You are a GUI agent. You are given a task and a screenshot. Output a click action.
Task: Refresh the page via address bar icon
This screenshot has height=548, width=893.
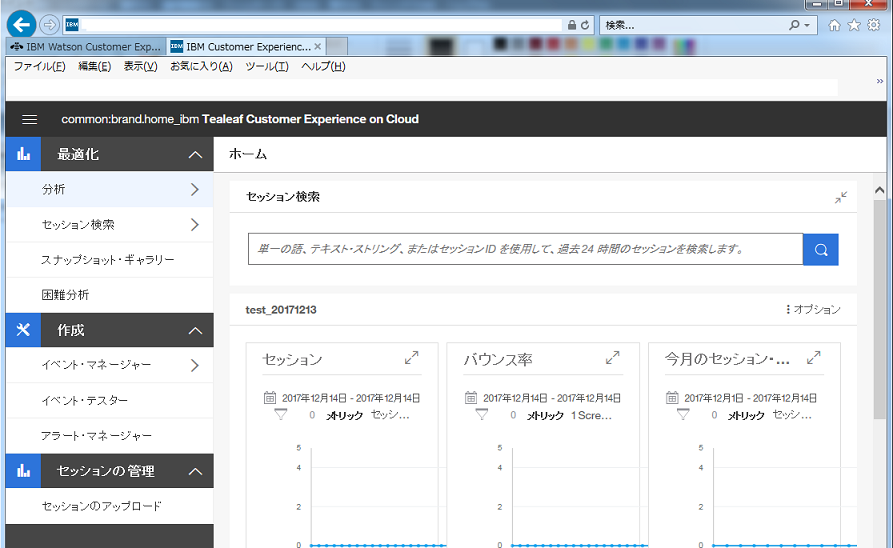click(x=585, y=25)
